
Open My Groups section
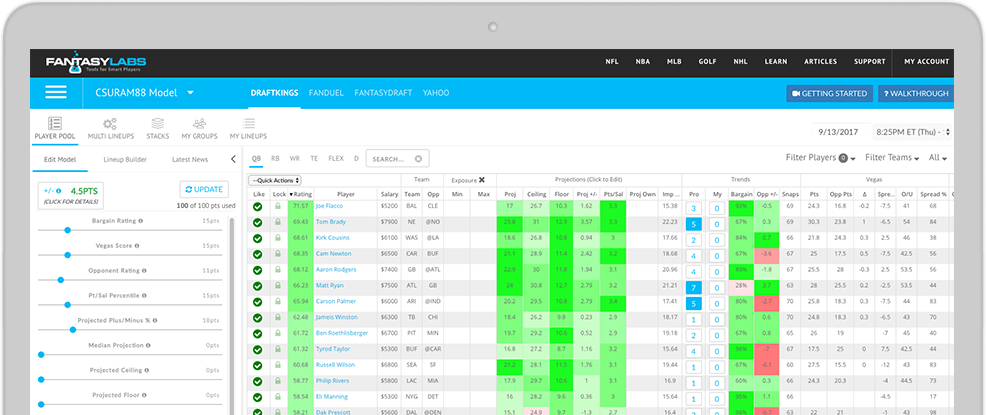click(x=199, y=127)
